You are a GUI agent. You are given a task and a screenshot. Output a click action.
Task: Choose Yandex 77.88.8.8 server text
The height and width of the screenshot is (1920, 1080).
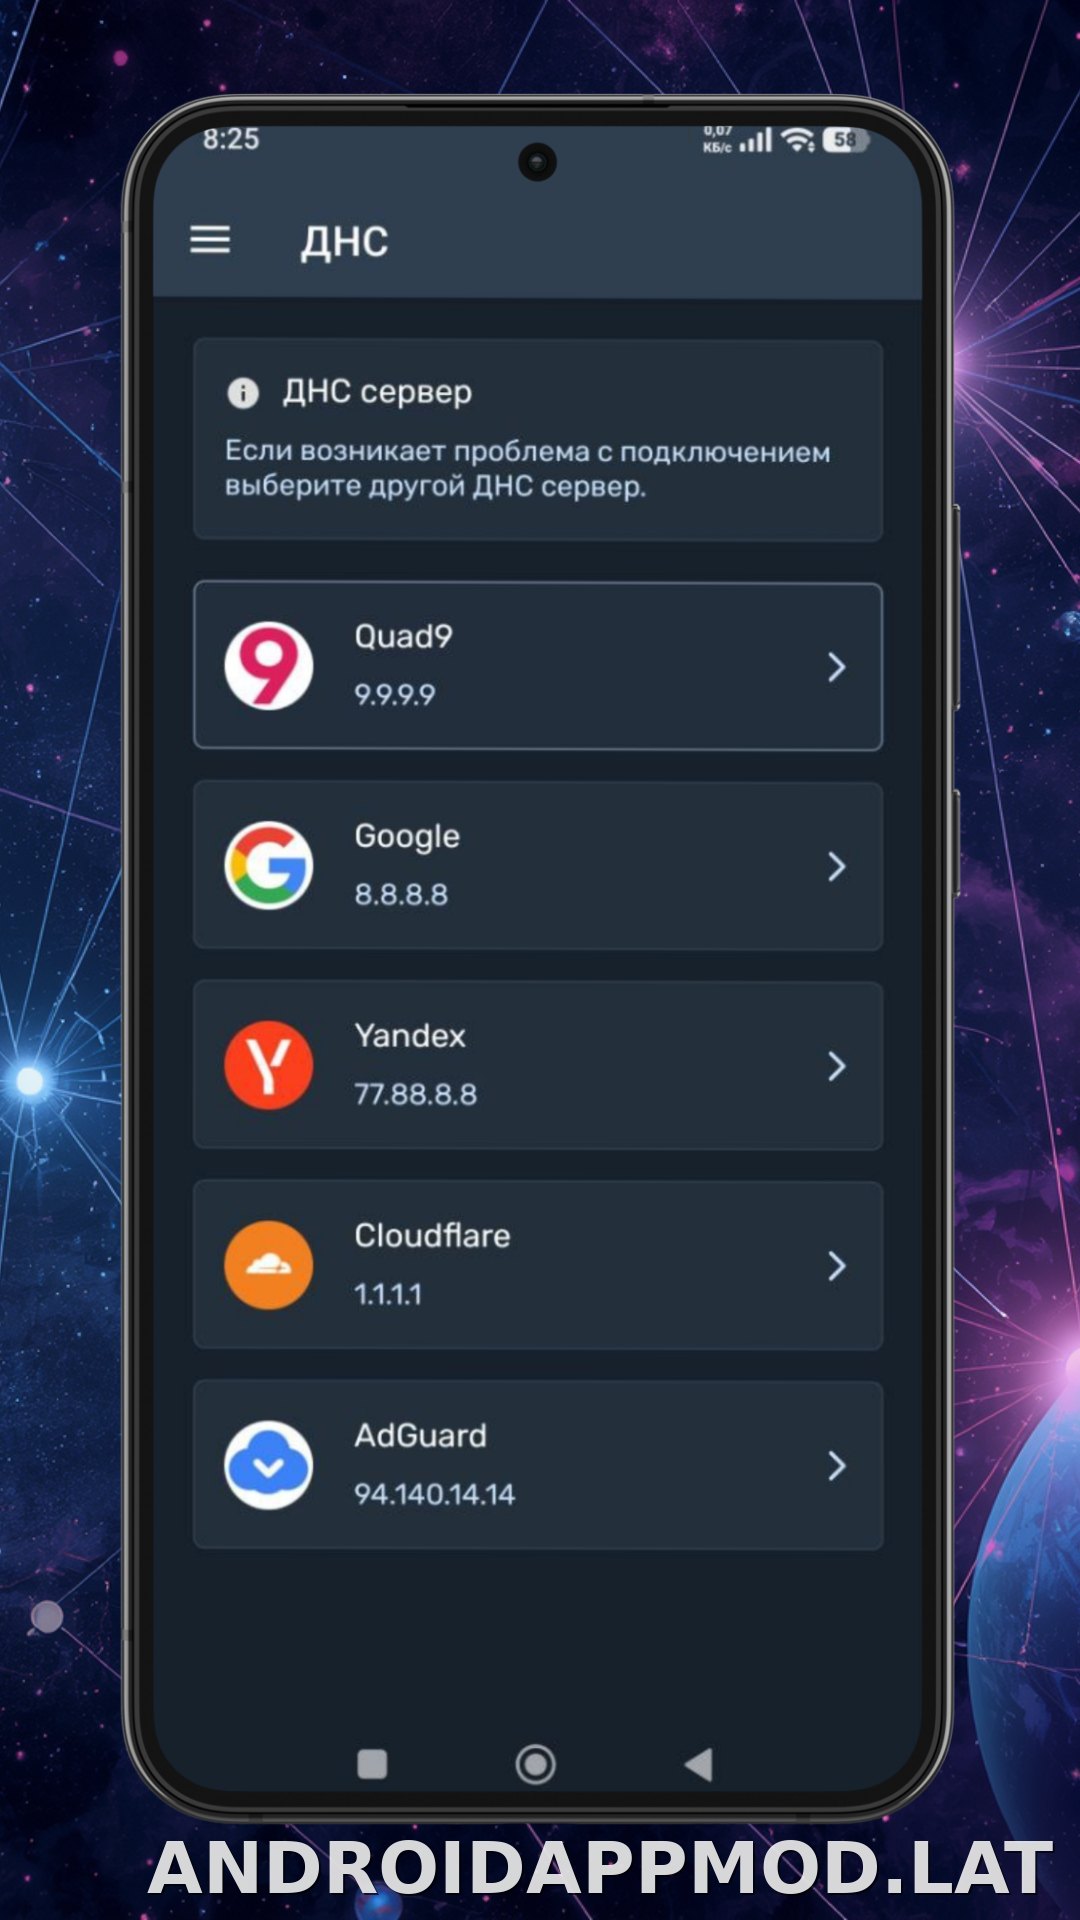tap(415, 1094)
